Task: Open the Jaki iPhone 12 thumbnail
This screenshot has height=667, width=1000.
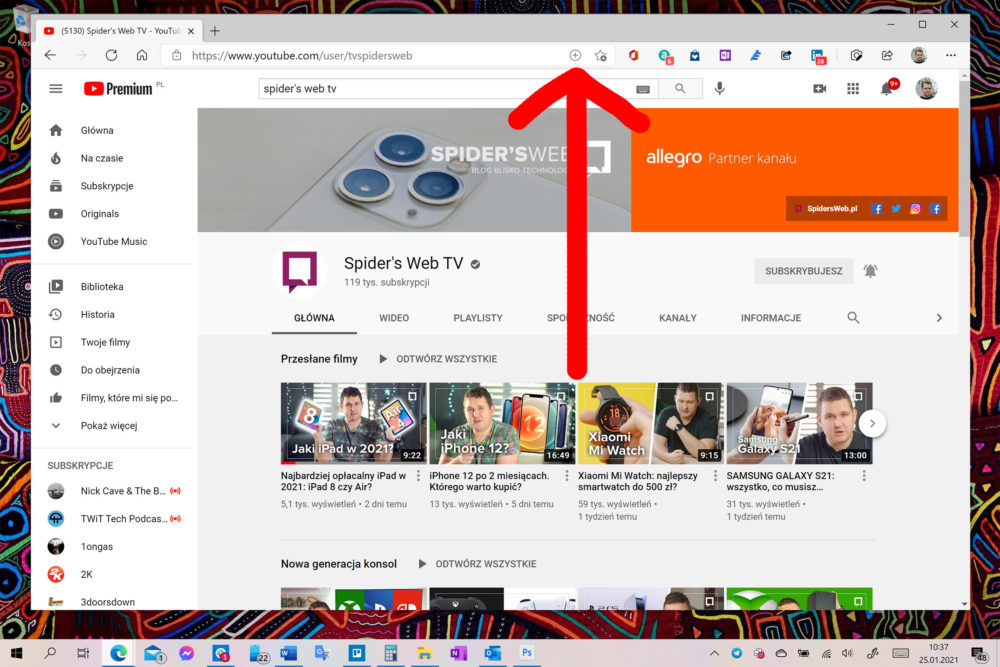Action: (503, 423)
